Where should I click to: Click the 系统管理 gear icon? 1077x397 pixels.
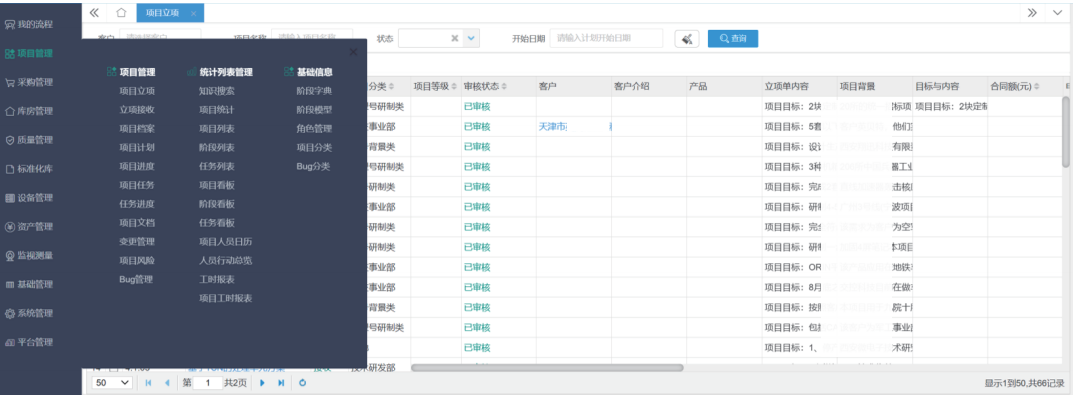pyautogui.click(x=10, y=313)
